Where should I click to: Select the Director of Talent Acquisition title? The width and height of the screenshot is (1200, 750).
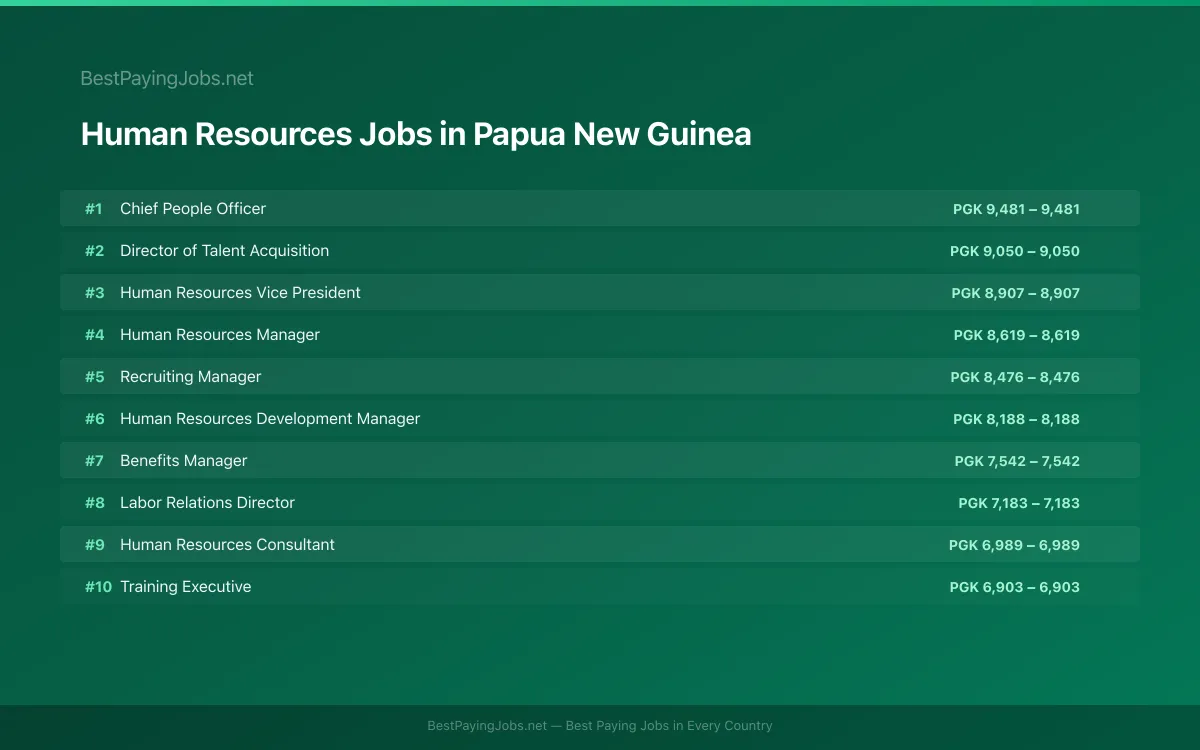[224, 251]
